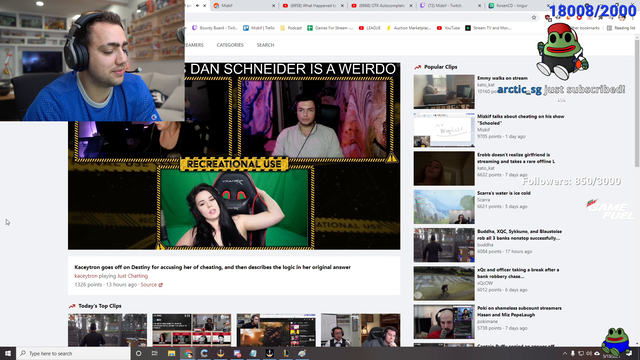Open the clip Source link
Image resolution: width=640 pixels, height=360 pixels.
click(151, 284)
